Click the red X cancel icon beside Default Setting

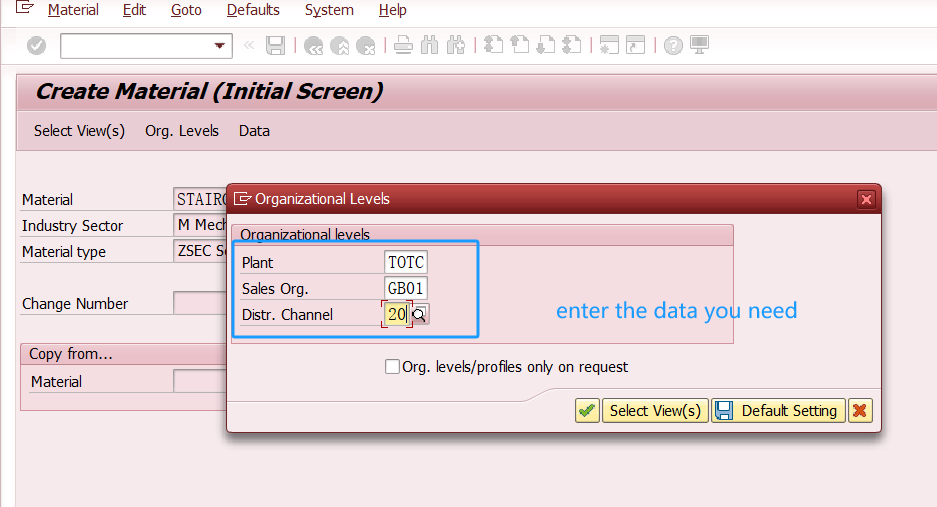(859, 411)
